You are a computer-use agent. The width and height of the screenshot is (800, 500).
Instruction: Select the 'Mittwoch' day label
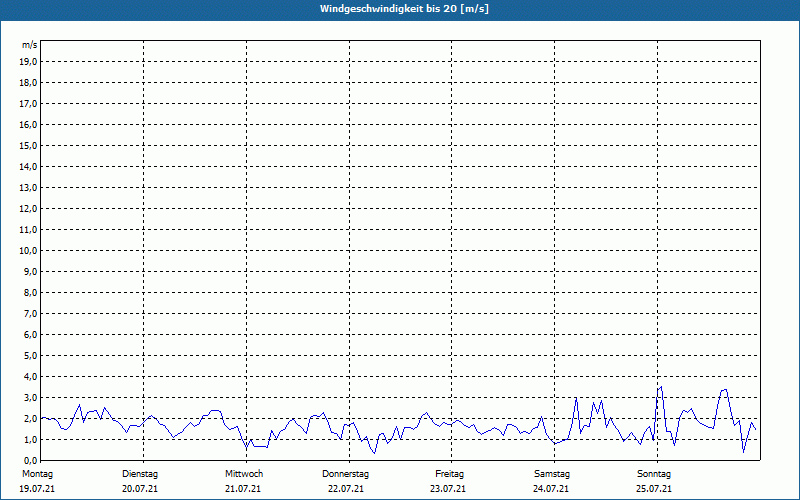pos(244,474)
